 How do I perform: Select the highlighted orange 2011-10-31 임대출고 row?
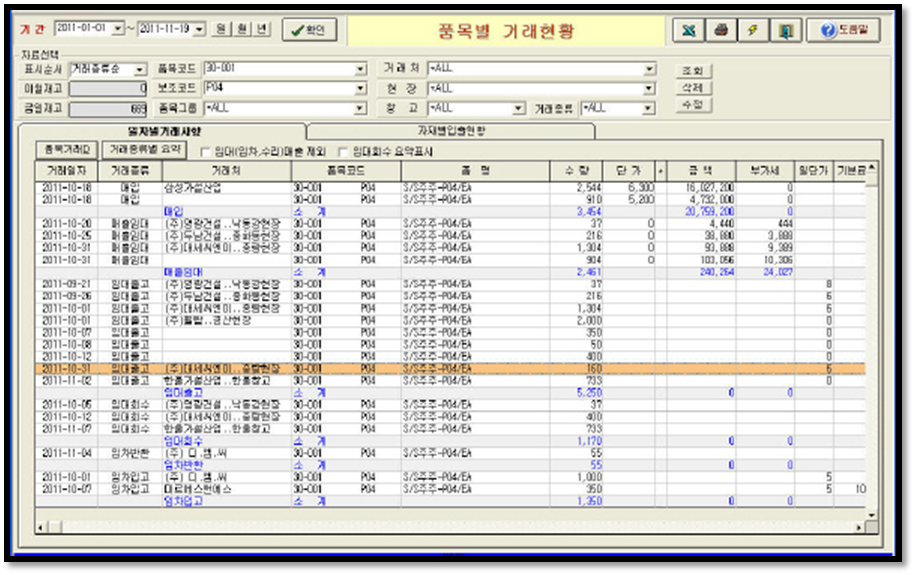point(450,369)
